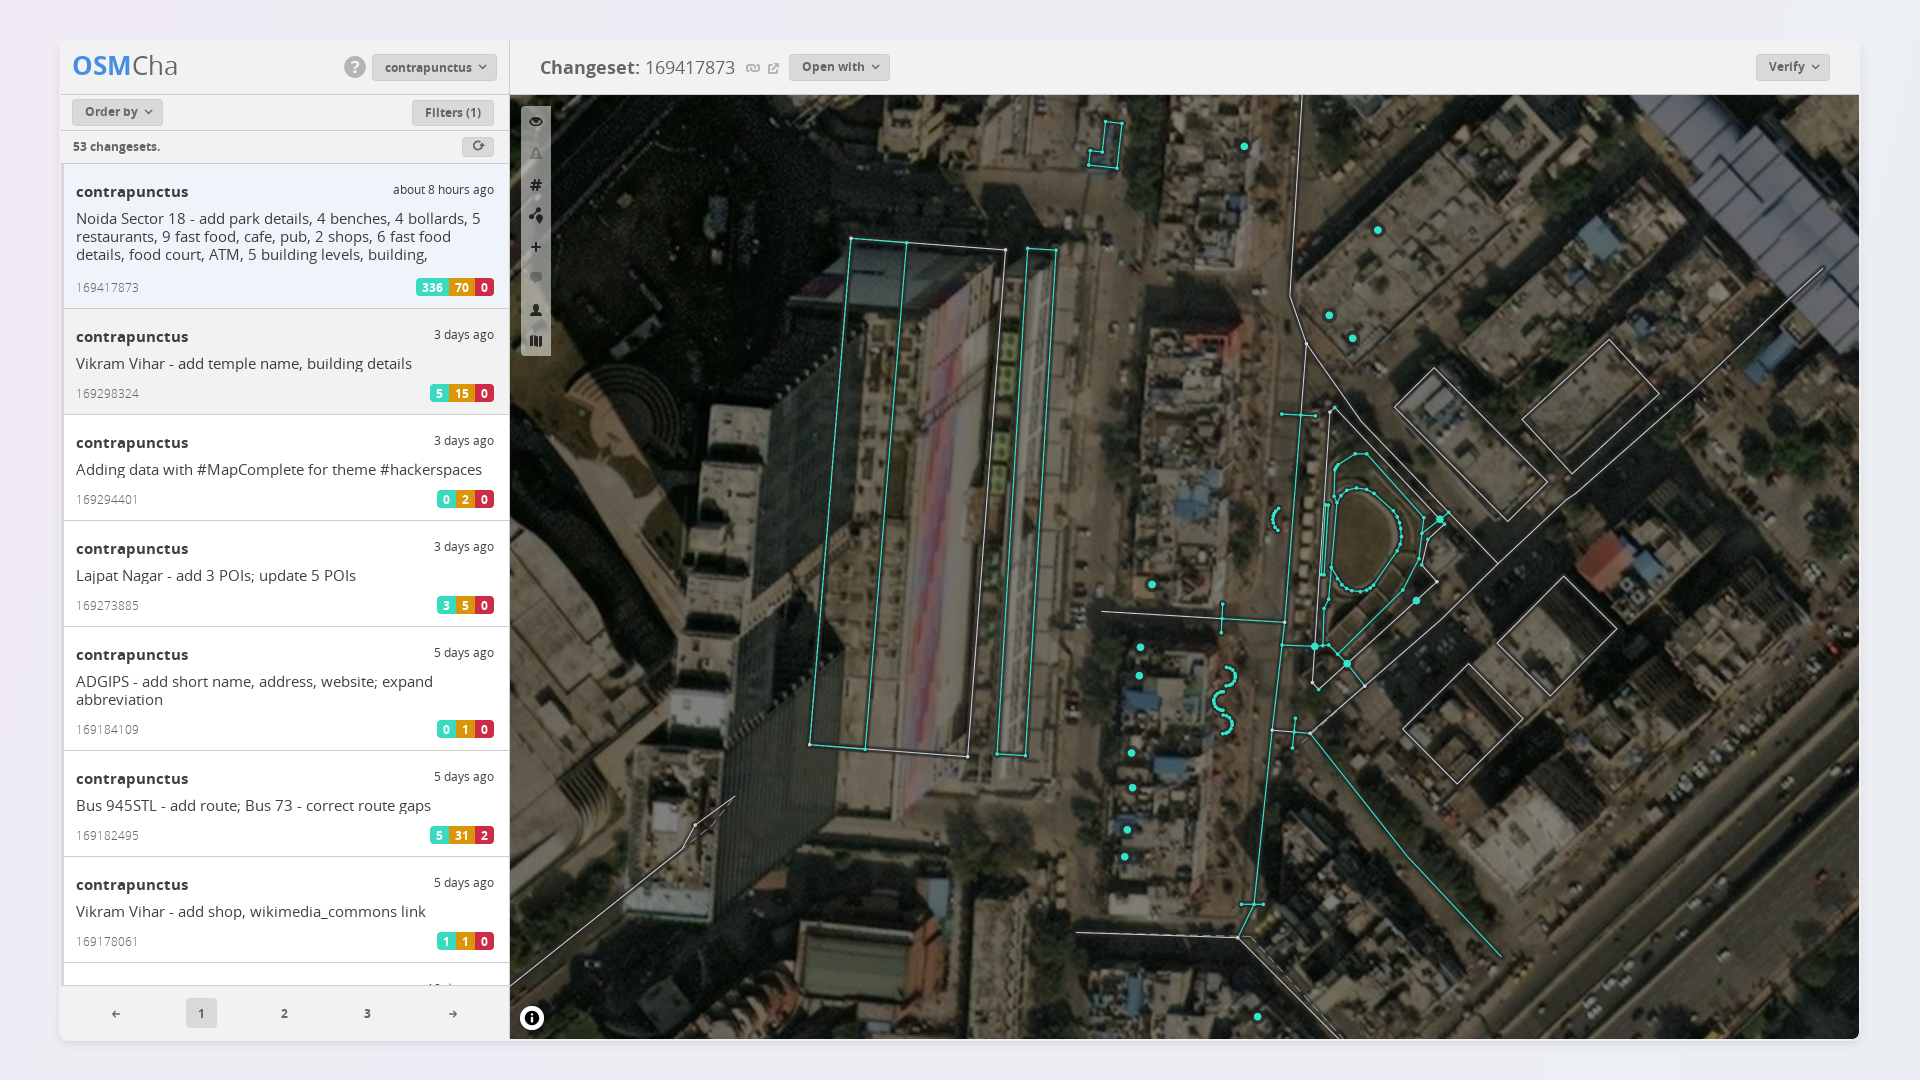Open the hashtag tag changes panel
1920x1080 pixels.
click(536, 185)
